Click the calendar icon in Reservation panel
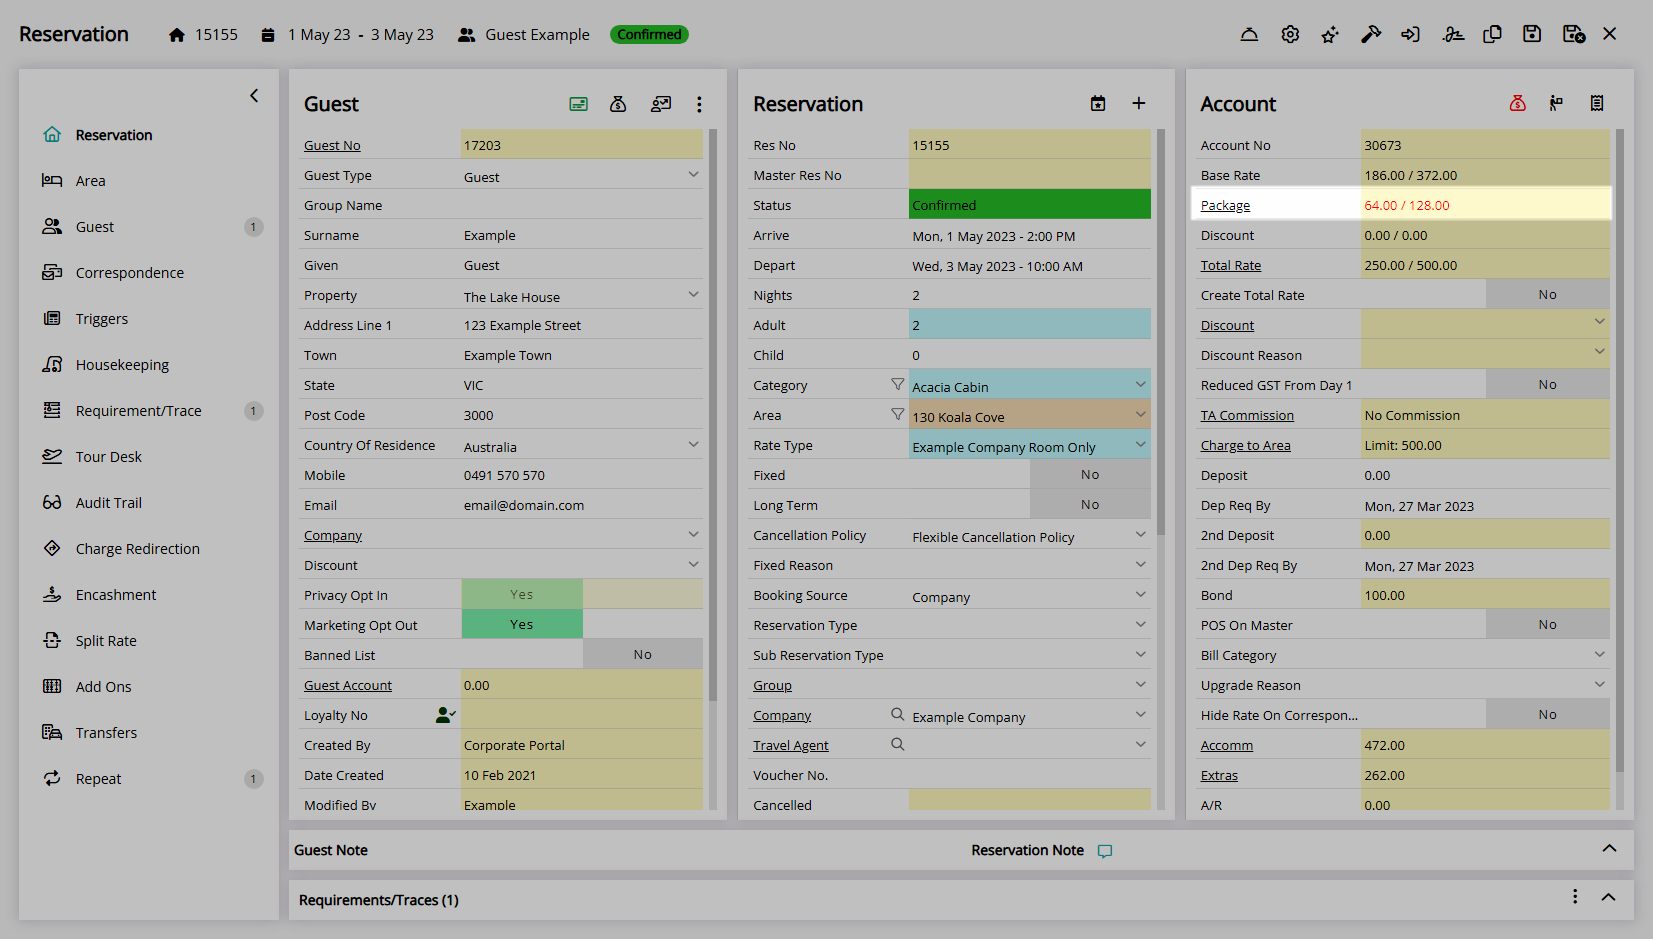This screenshot has height=939, width=1653. 1098,104
